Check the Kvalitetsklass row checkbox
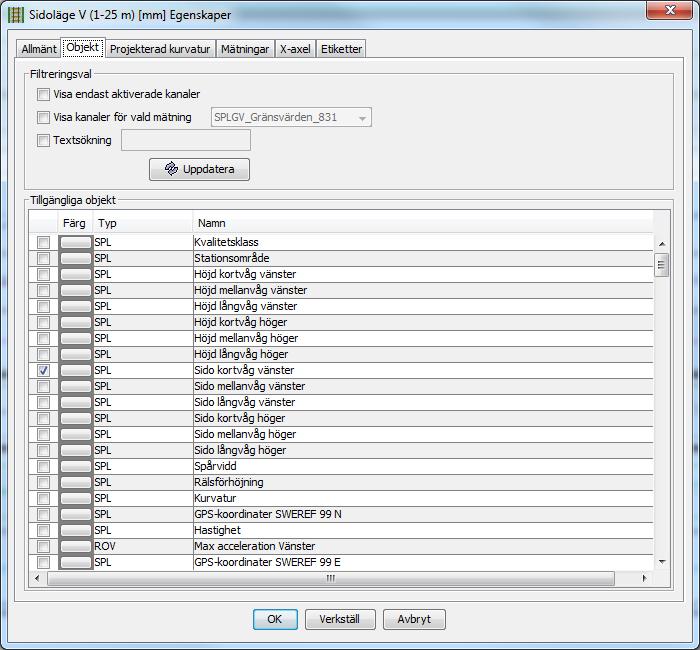This screenshot has height=650, width=700. tap(43, 242)
